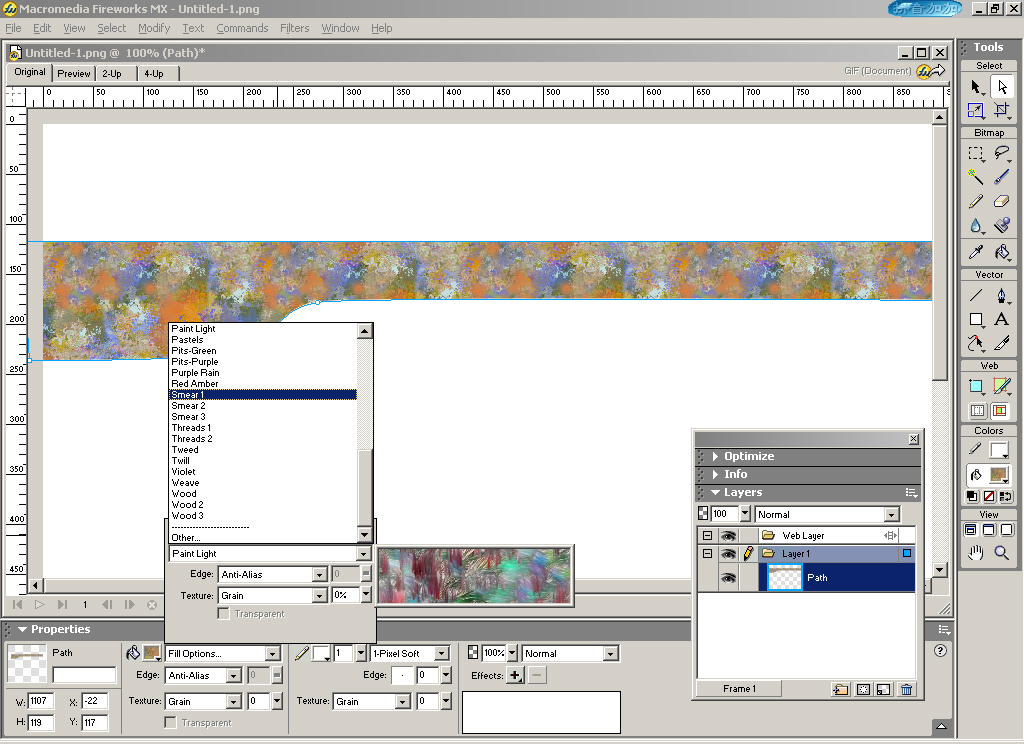Expand the Info panel
The height and width of the screenshot is (744, 1024).
point(715,474)
